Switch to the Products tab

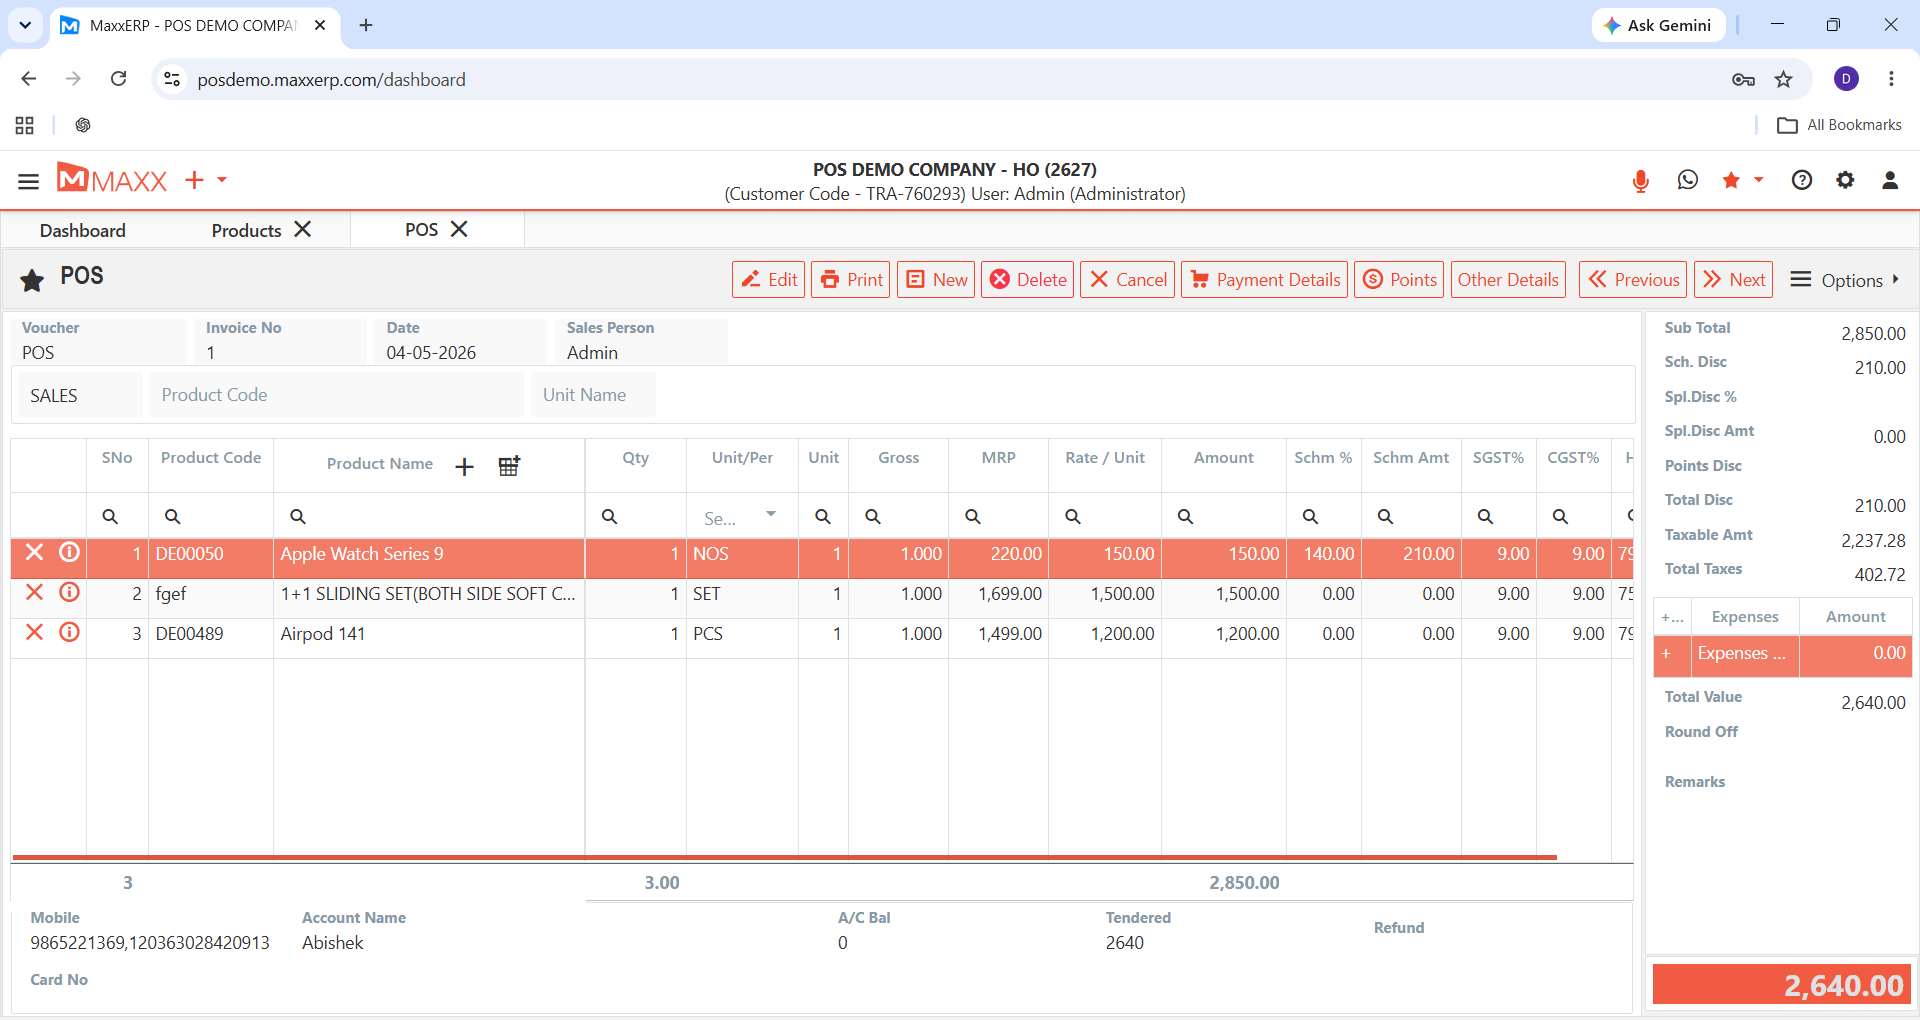click(246, 231)
